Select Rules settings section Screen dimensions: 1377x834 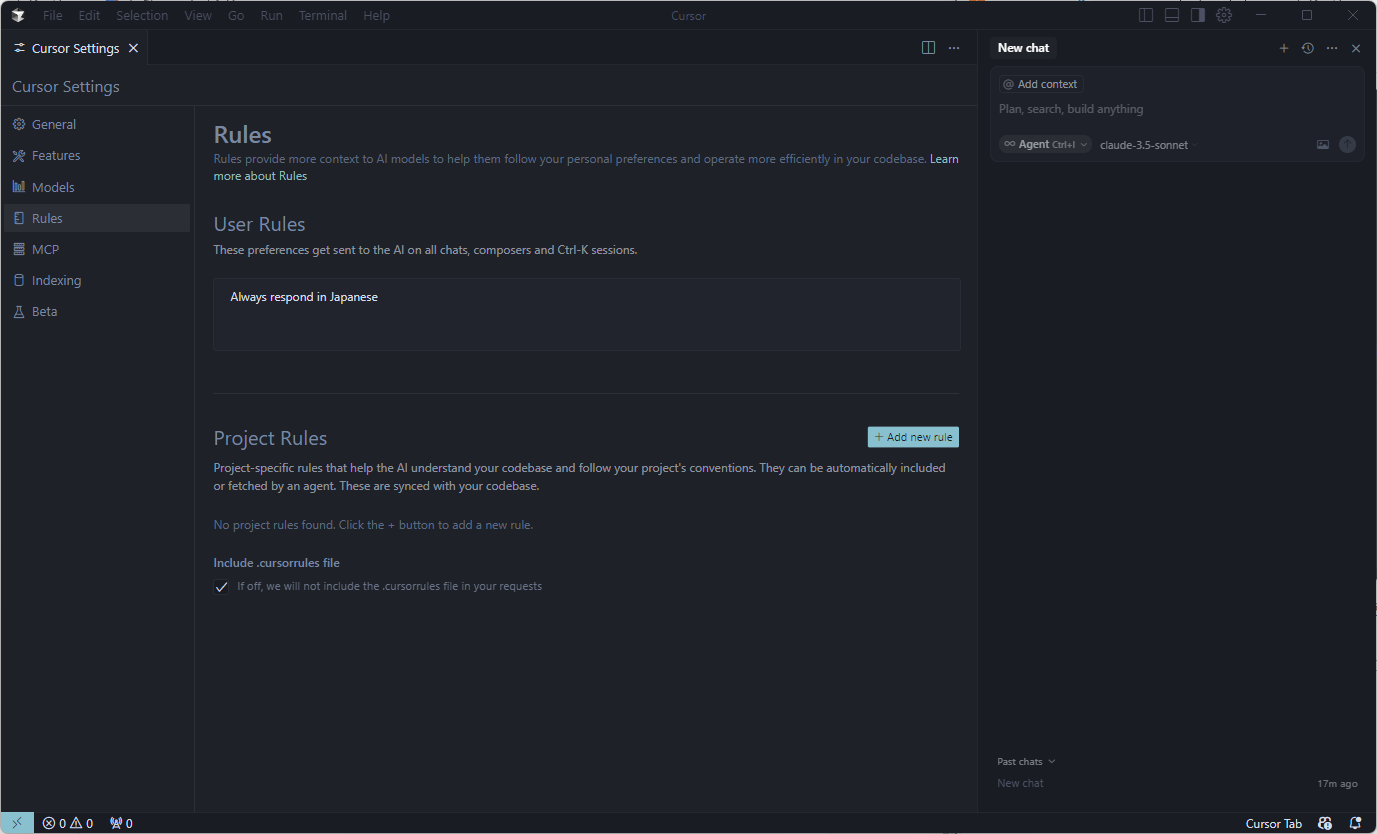(x=97, y=218)
